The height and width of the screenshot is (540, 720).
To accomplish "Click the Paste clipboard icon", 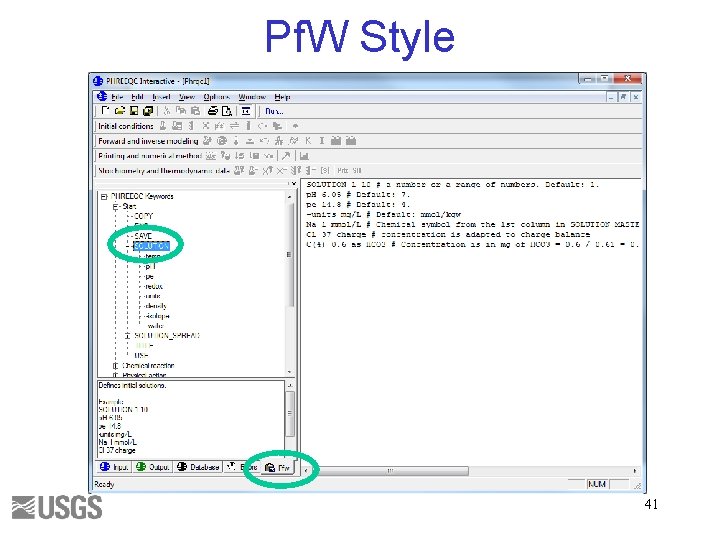I will coord(195,111).
